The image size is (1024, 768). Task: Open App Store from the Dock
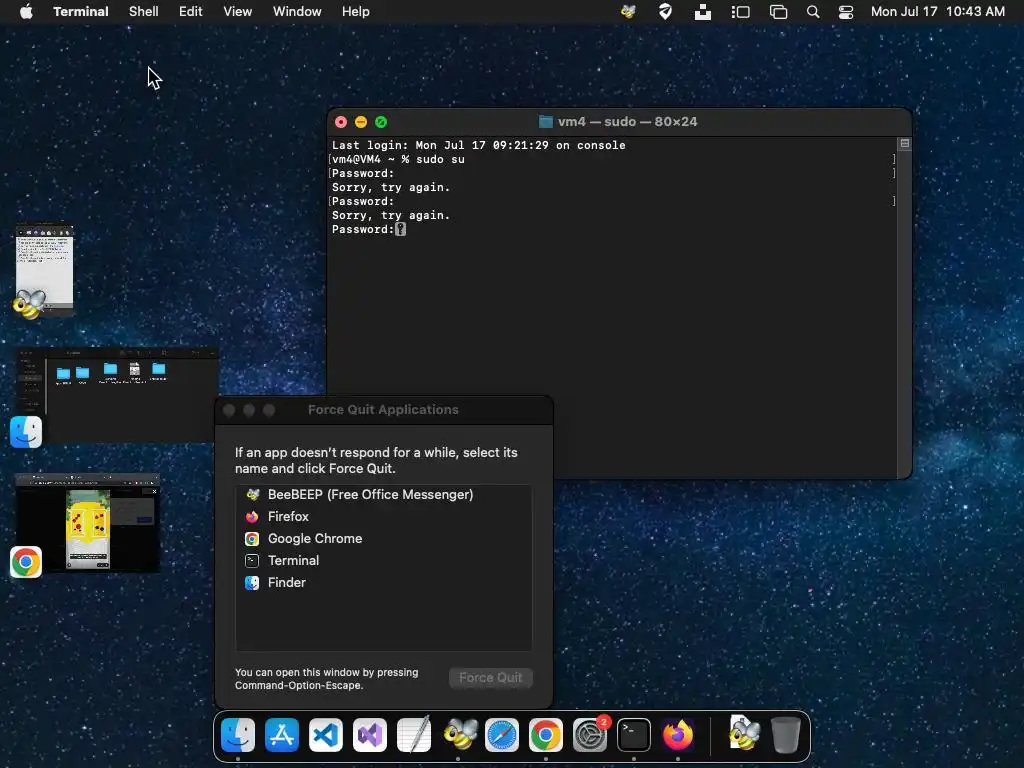point(282,735)
